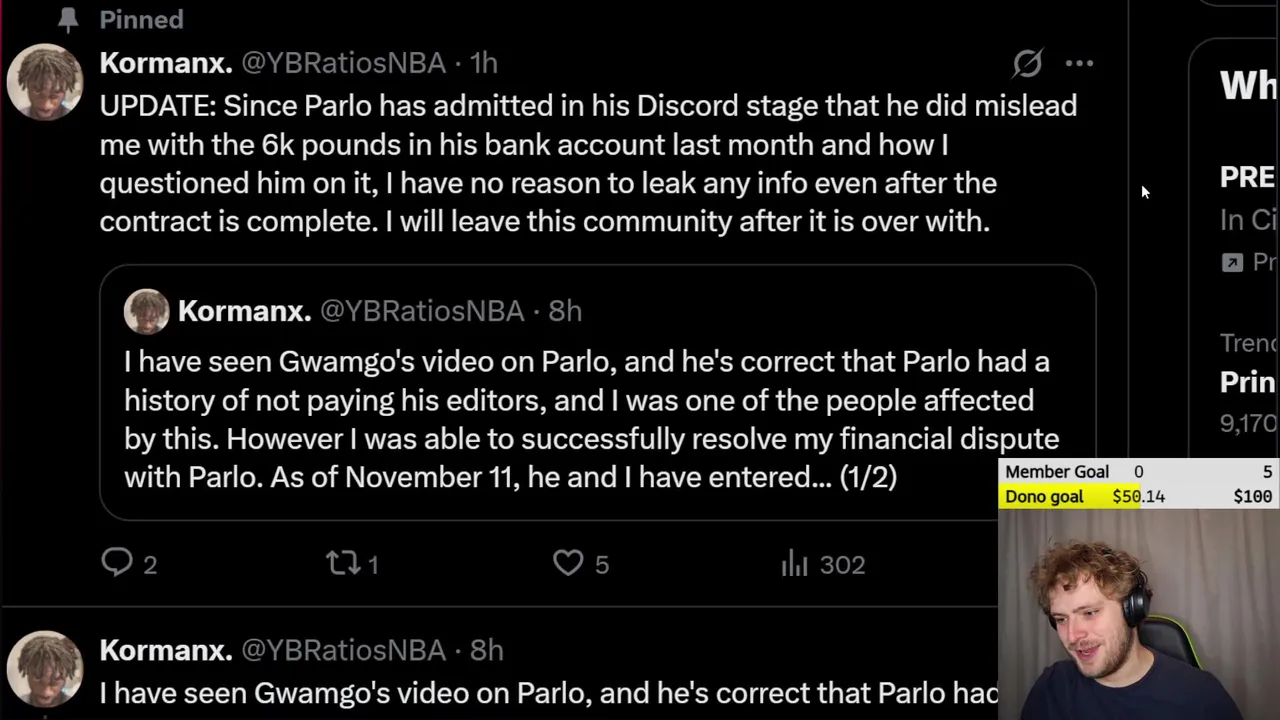Screen dimensions: 1280x720
Task: Open view analytics showing 302 views
Action: tap(795, 564)
